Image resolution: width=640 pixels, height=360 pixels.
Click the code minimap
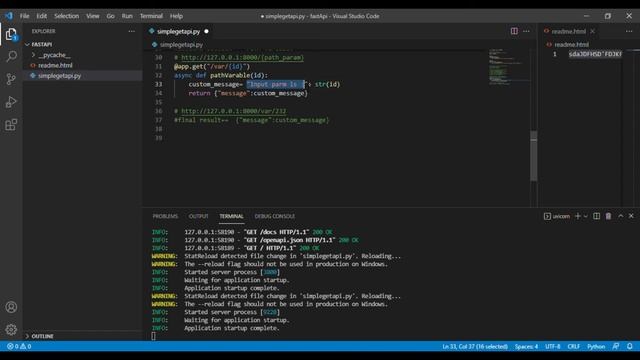click(x=508, y=67)
